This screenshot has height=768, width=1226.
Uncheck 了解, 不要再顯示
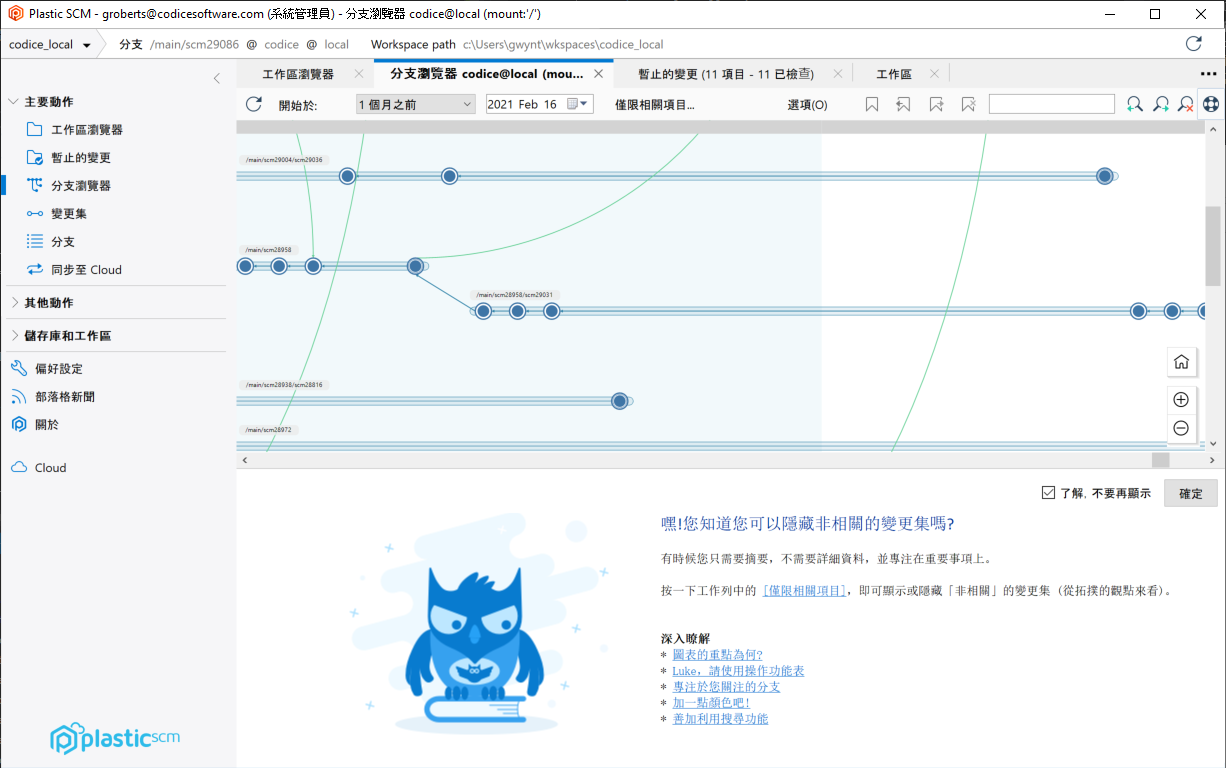[x=1048, y=491]
